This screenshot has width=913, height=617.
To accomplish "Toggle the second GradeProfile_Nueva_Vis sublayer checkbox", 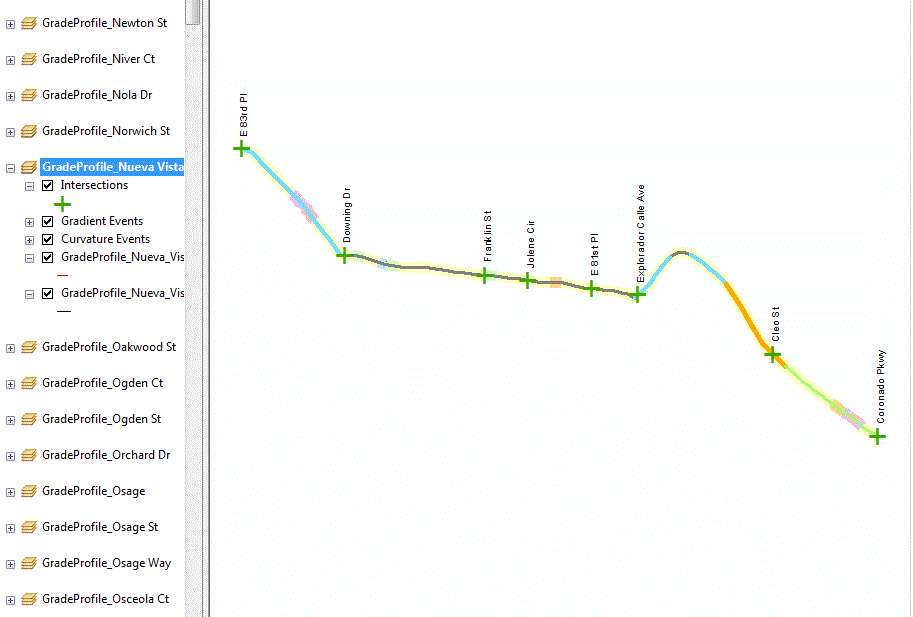I will click(48, 294).
